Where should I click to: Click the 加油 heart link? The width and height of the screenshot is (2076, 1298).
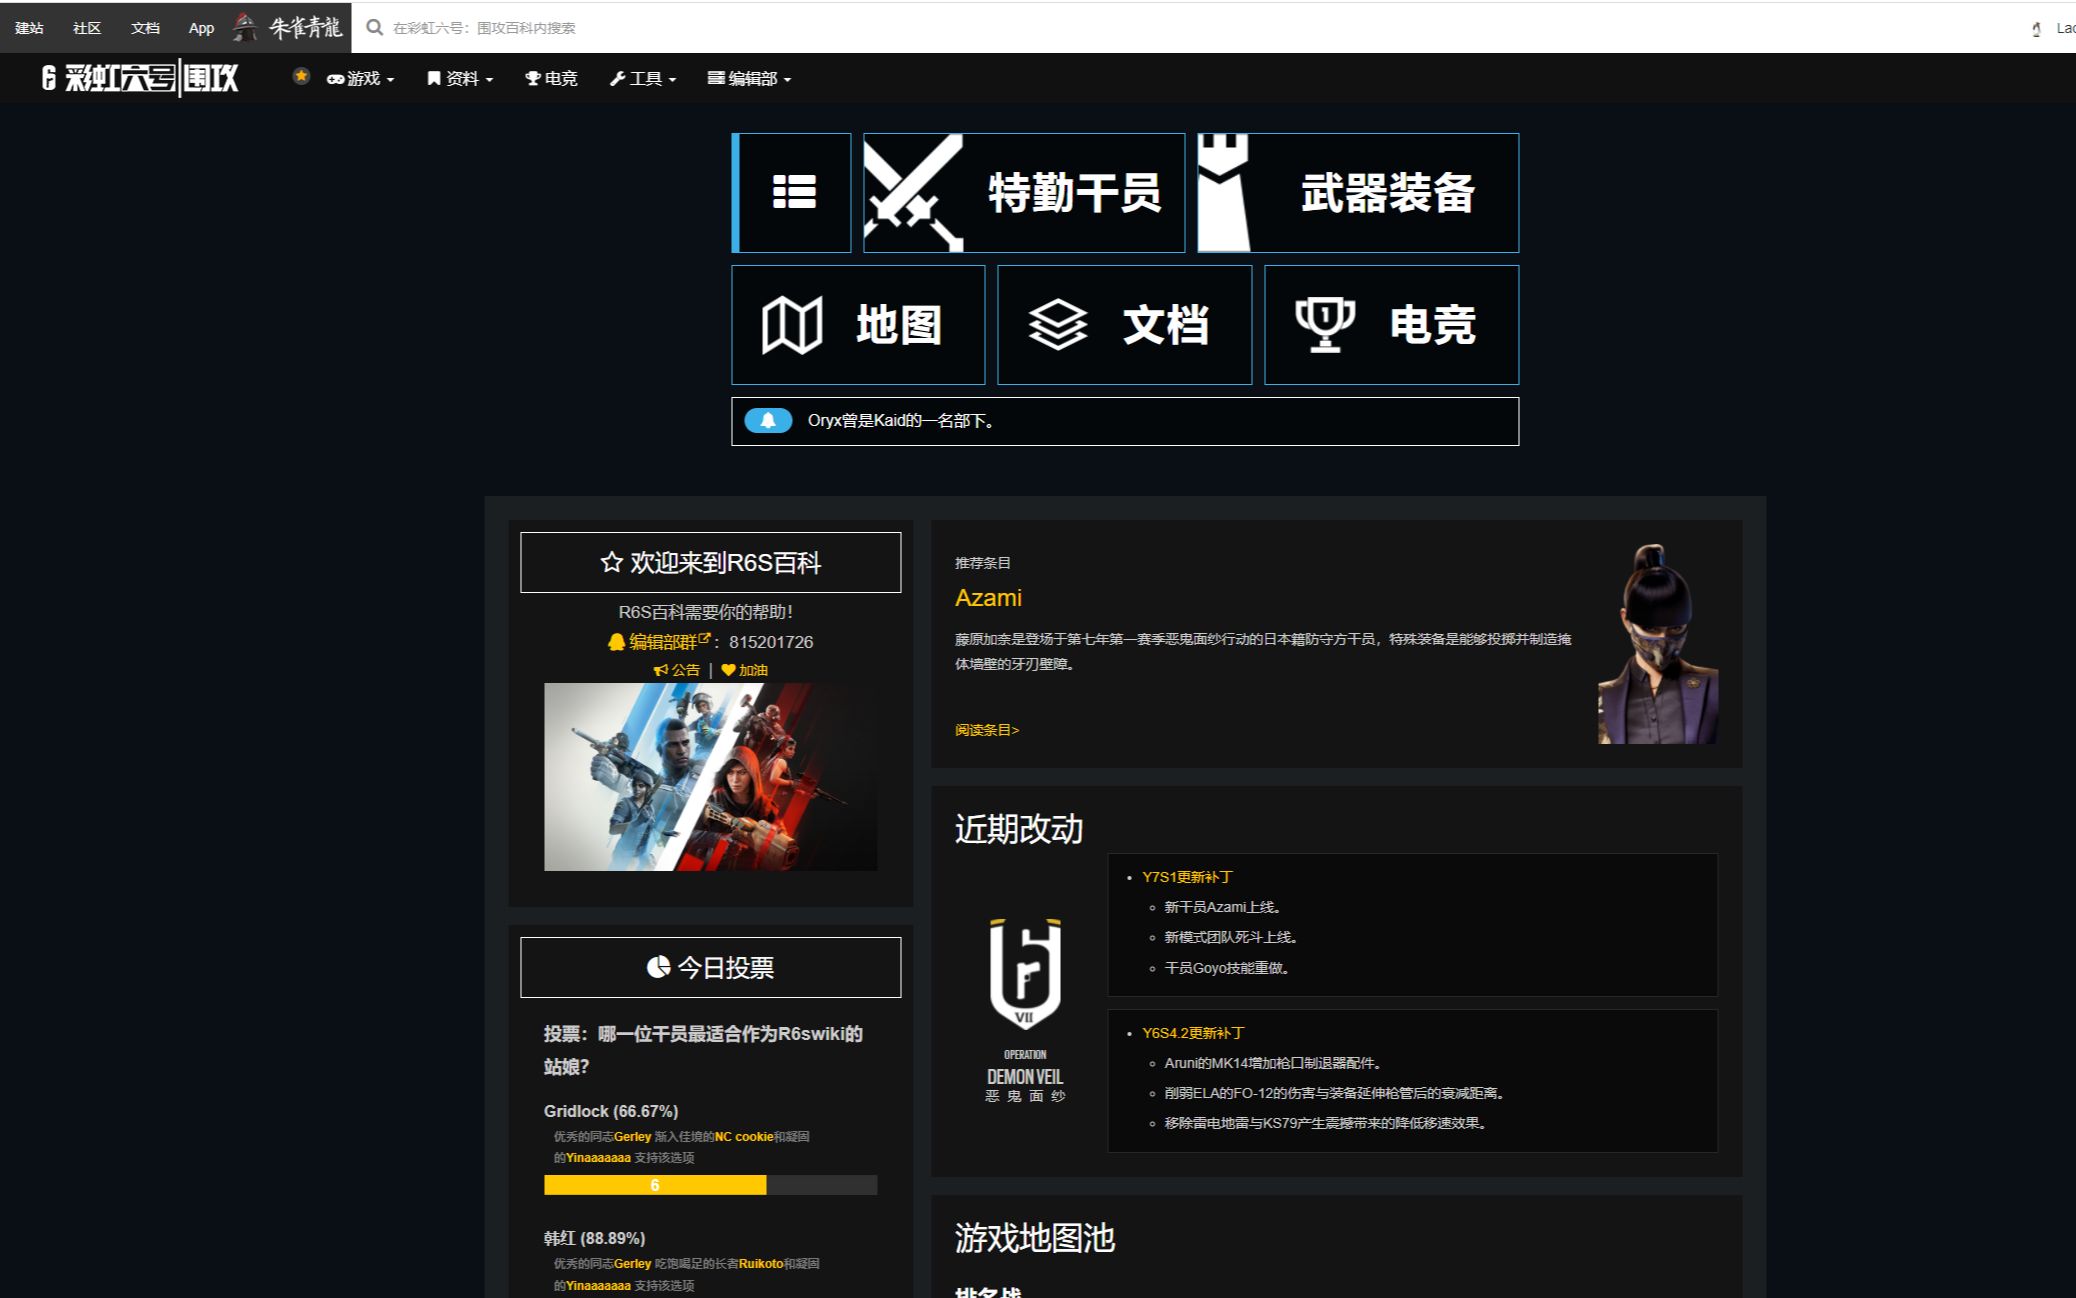(x=745, y=670)
